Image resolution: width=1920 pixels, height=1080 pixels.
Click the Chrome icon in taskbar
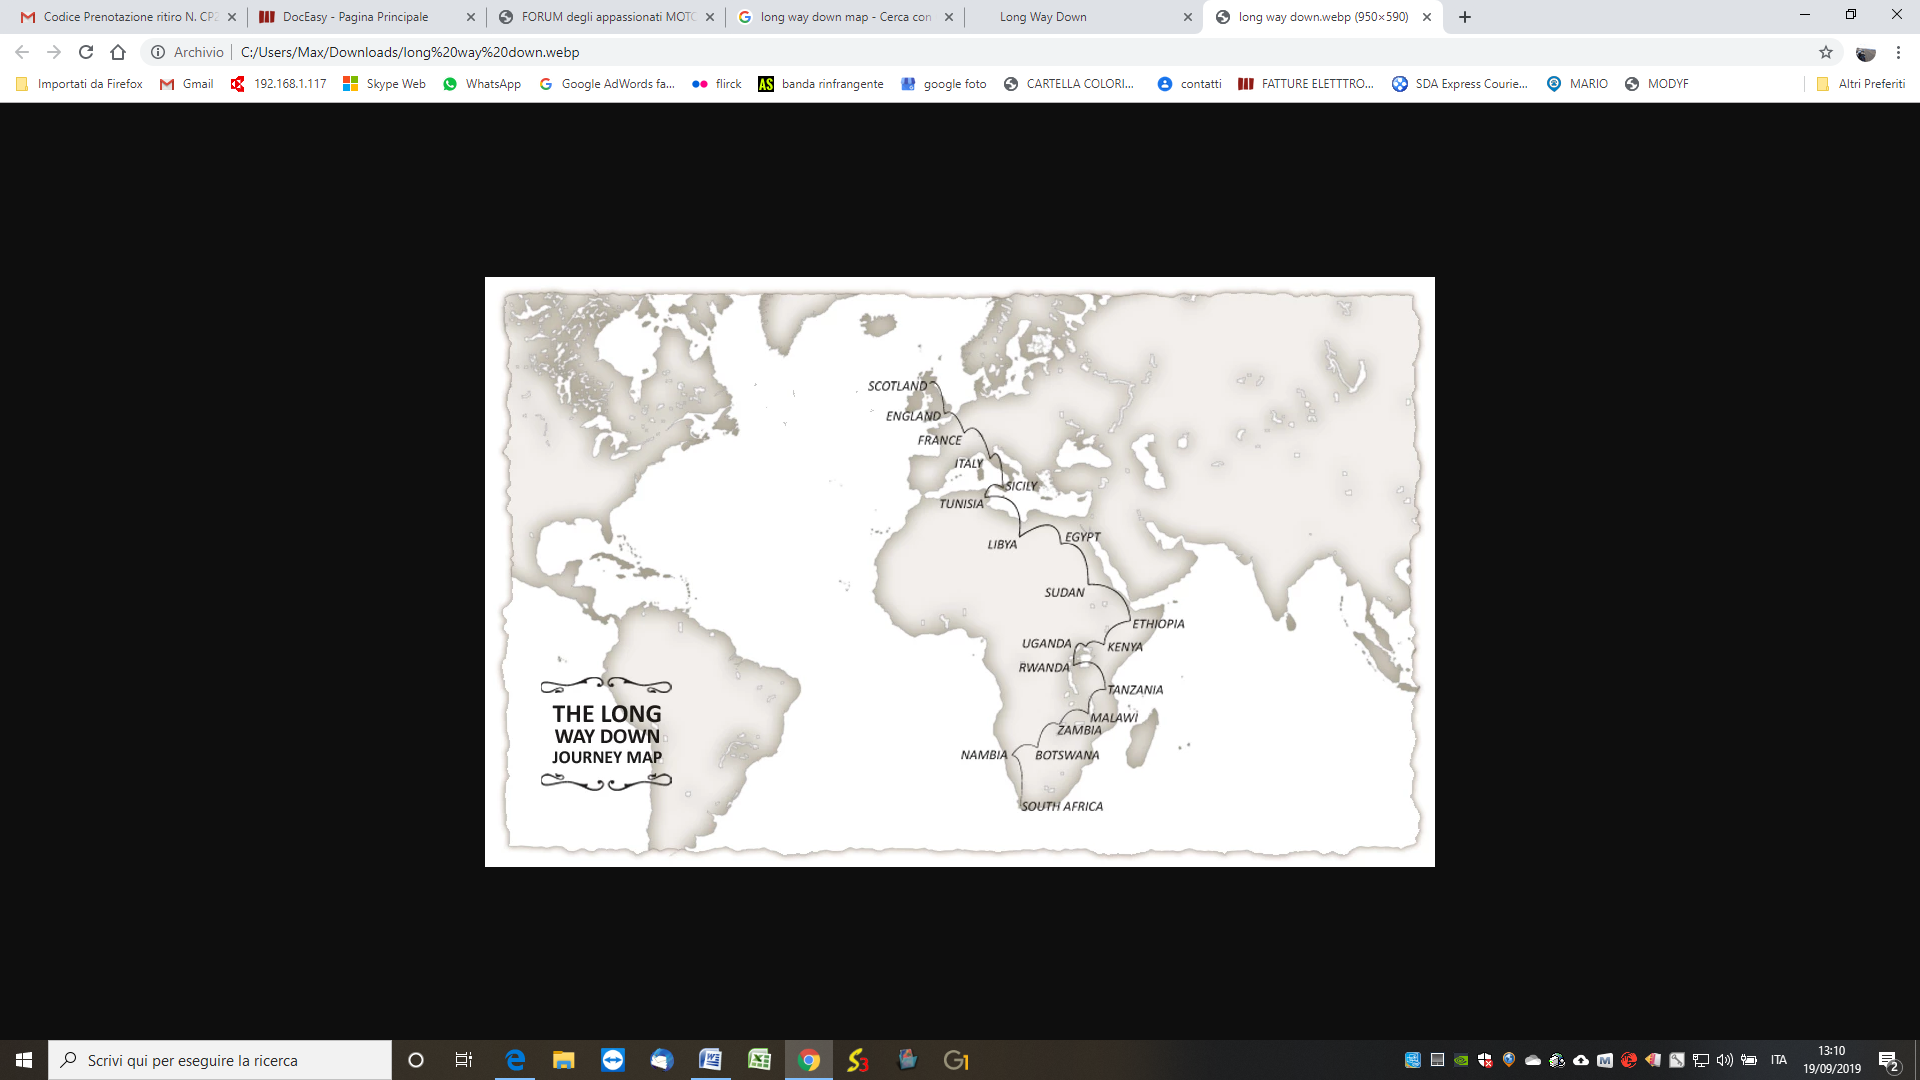pos(809,1060)
